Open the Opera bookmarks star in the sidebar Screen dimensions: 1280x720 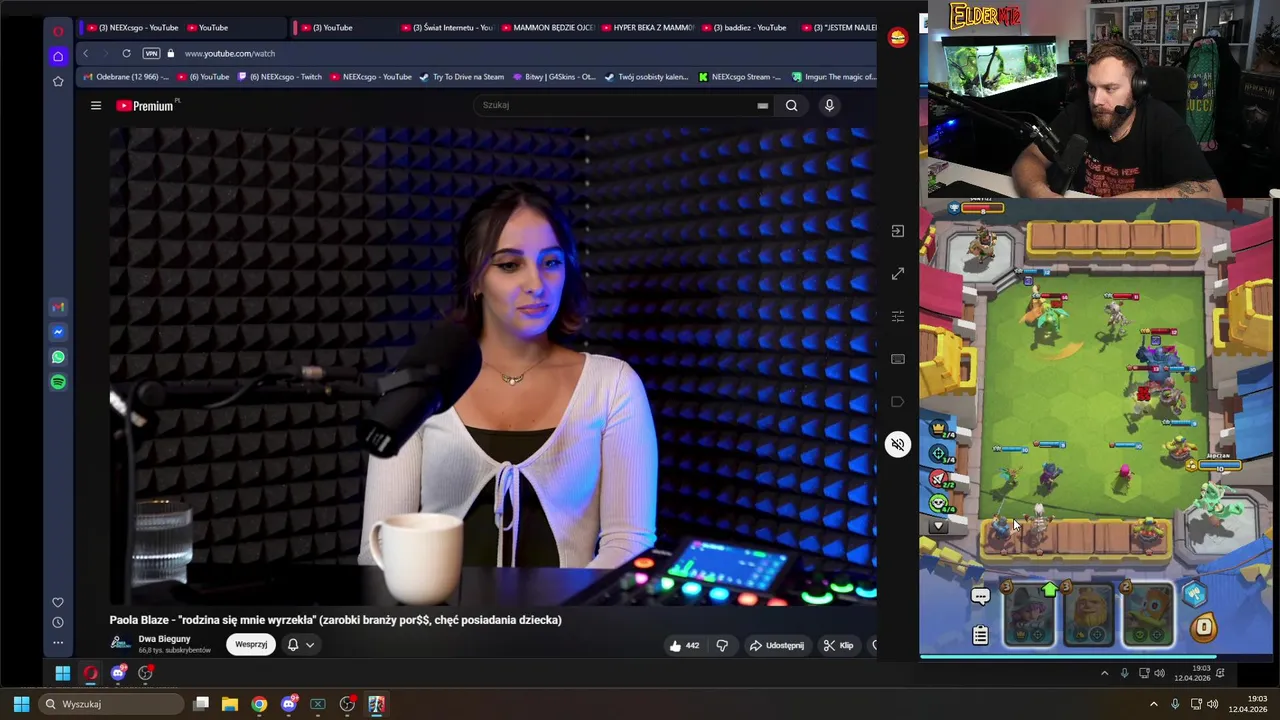coord(58,81)
